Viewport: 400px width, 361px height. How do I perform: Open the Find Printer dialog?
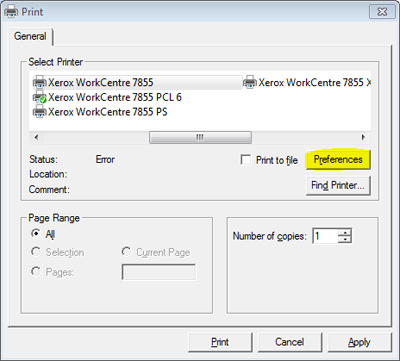coord(338,185)
